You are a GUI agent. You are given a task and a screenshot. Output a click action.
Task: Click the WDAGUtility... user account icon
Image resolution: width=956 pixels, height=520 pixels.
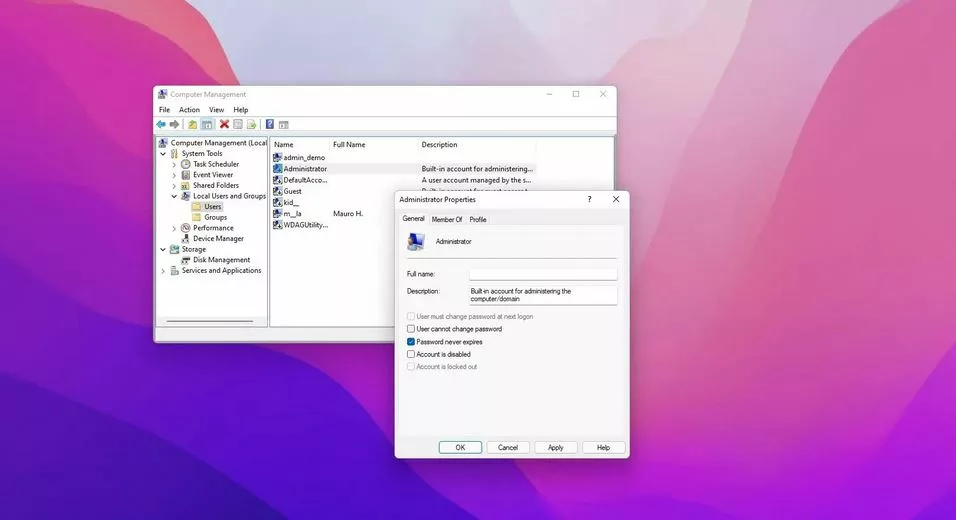(x=277, y=224)
